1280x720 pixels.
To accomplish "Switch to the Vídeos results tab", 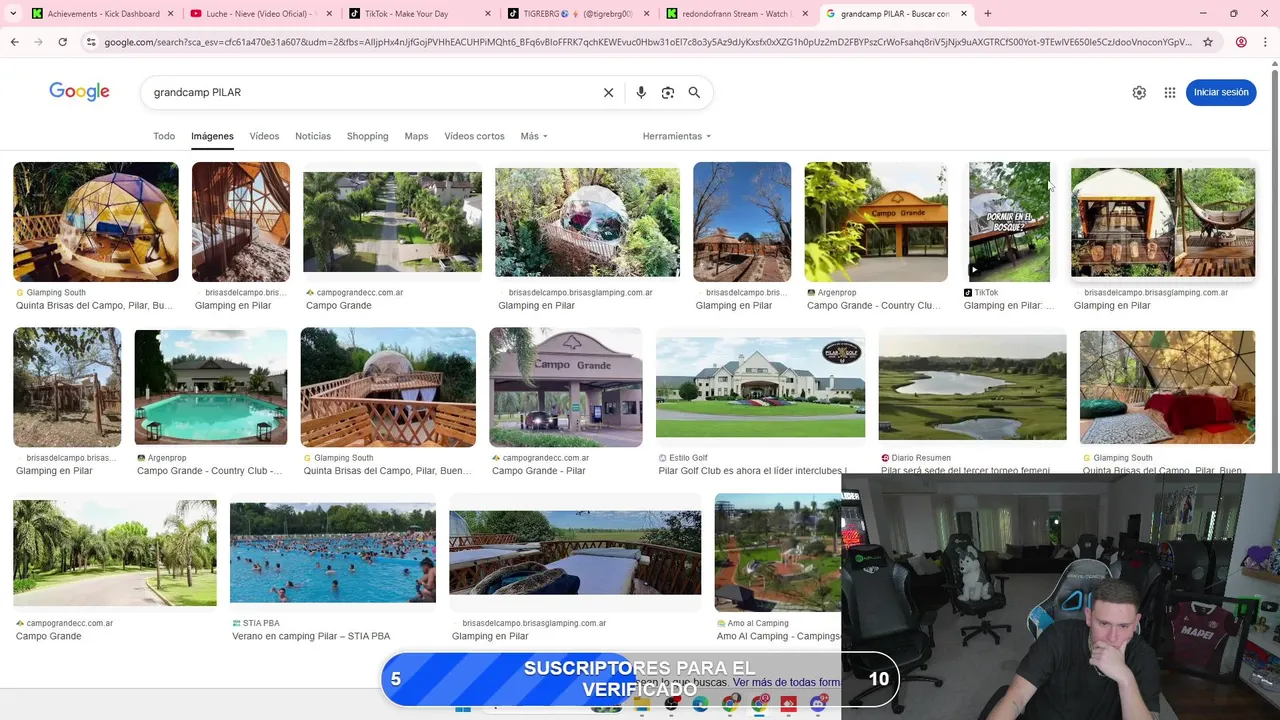I will click(264, 136).
